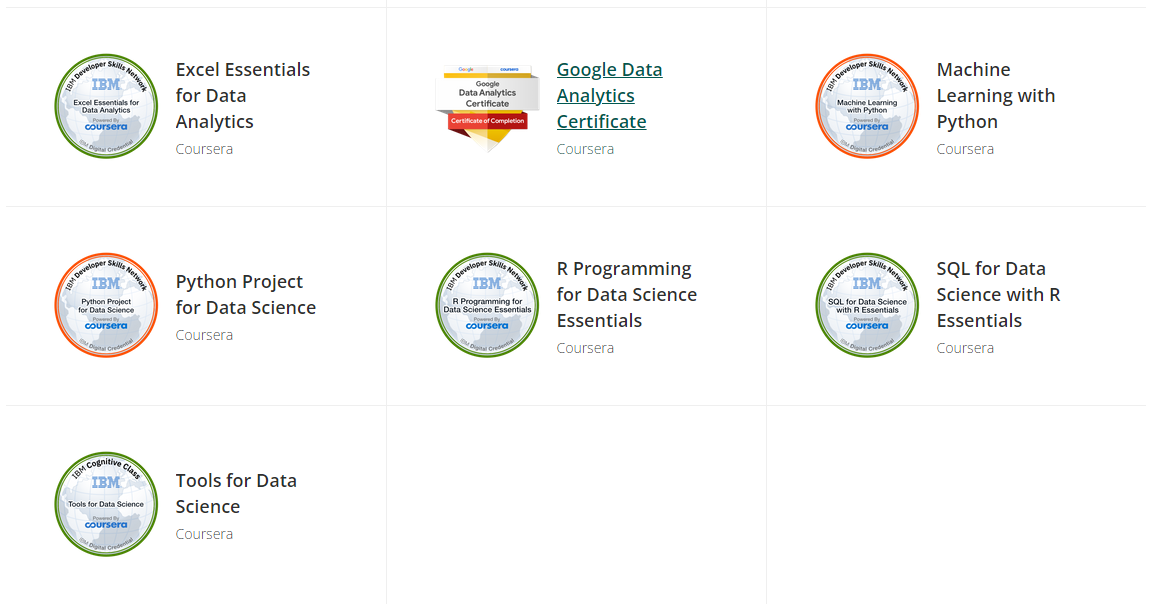Click the Tools for Data Science badge
This screenshot has height=609, width=1150.
click(x=106, y=503)
